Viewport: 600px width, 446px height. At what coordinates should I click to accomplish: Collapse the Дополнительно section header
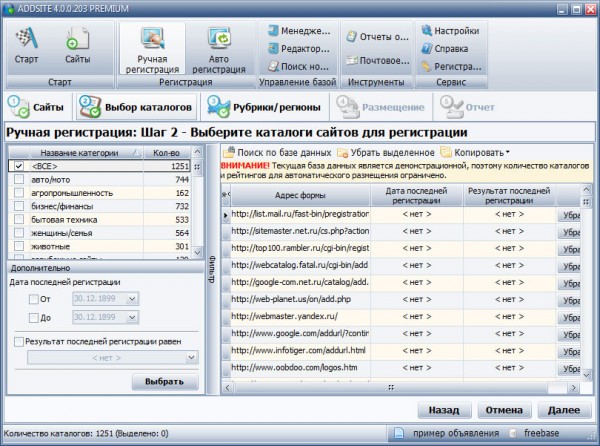[105, 268]
